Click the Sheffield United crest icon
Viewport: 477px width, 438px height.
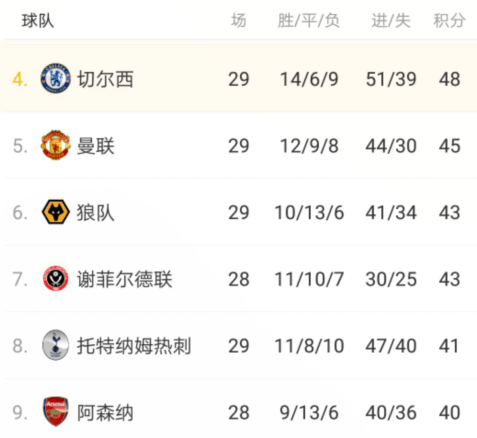[56, 279]
